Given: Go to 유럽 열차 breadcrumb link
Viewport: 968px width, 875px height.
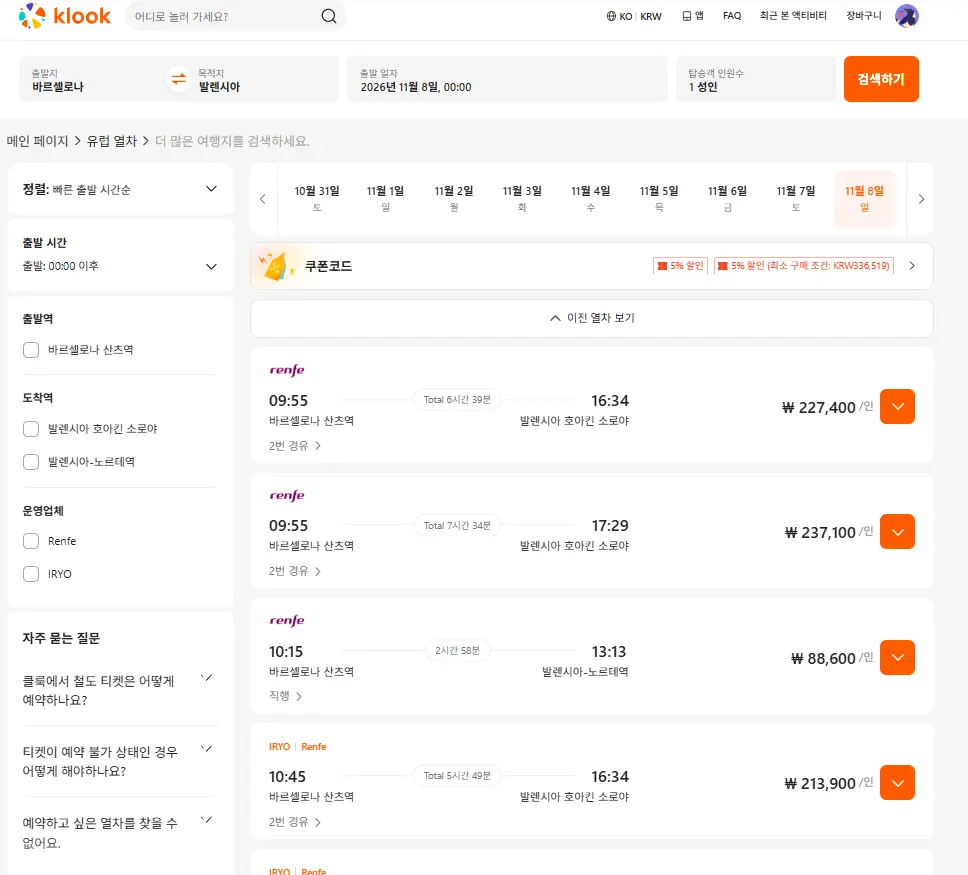Looking at the screenshot, I should [x=112, y=141].
